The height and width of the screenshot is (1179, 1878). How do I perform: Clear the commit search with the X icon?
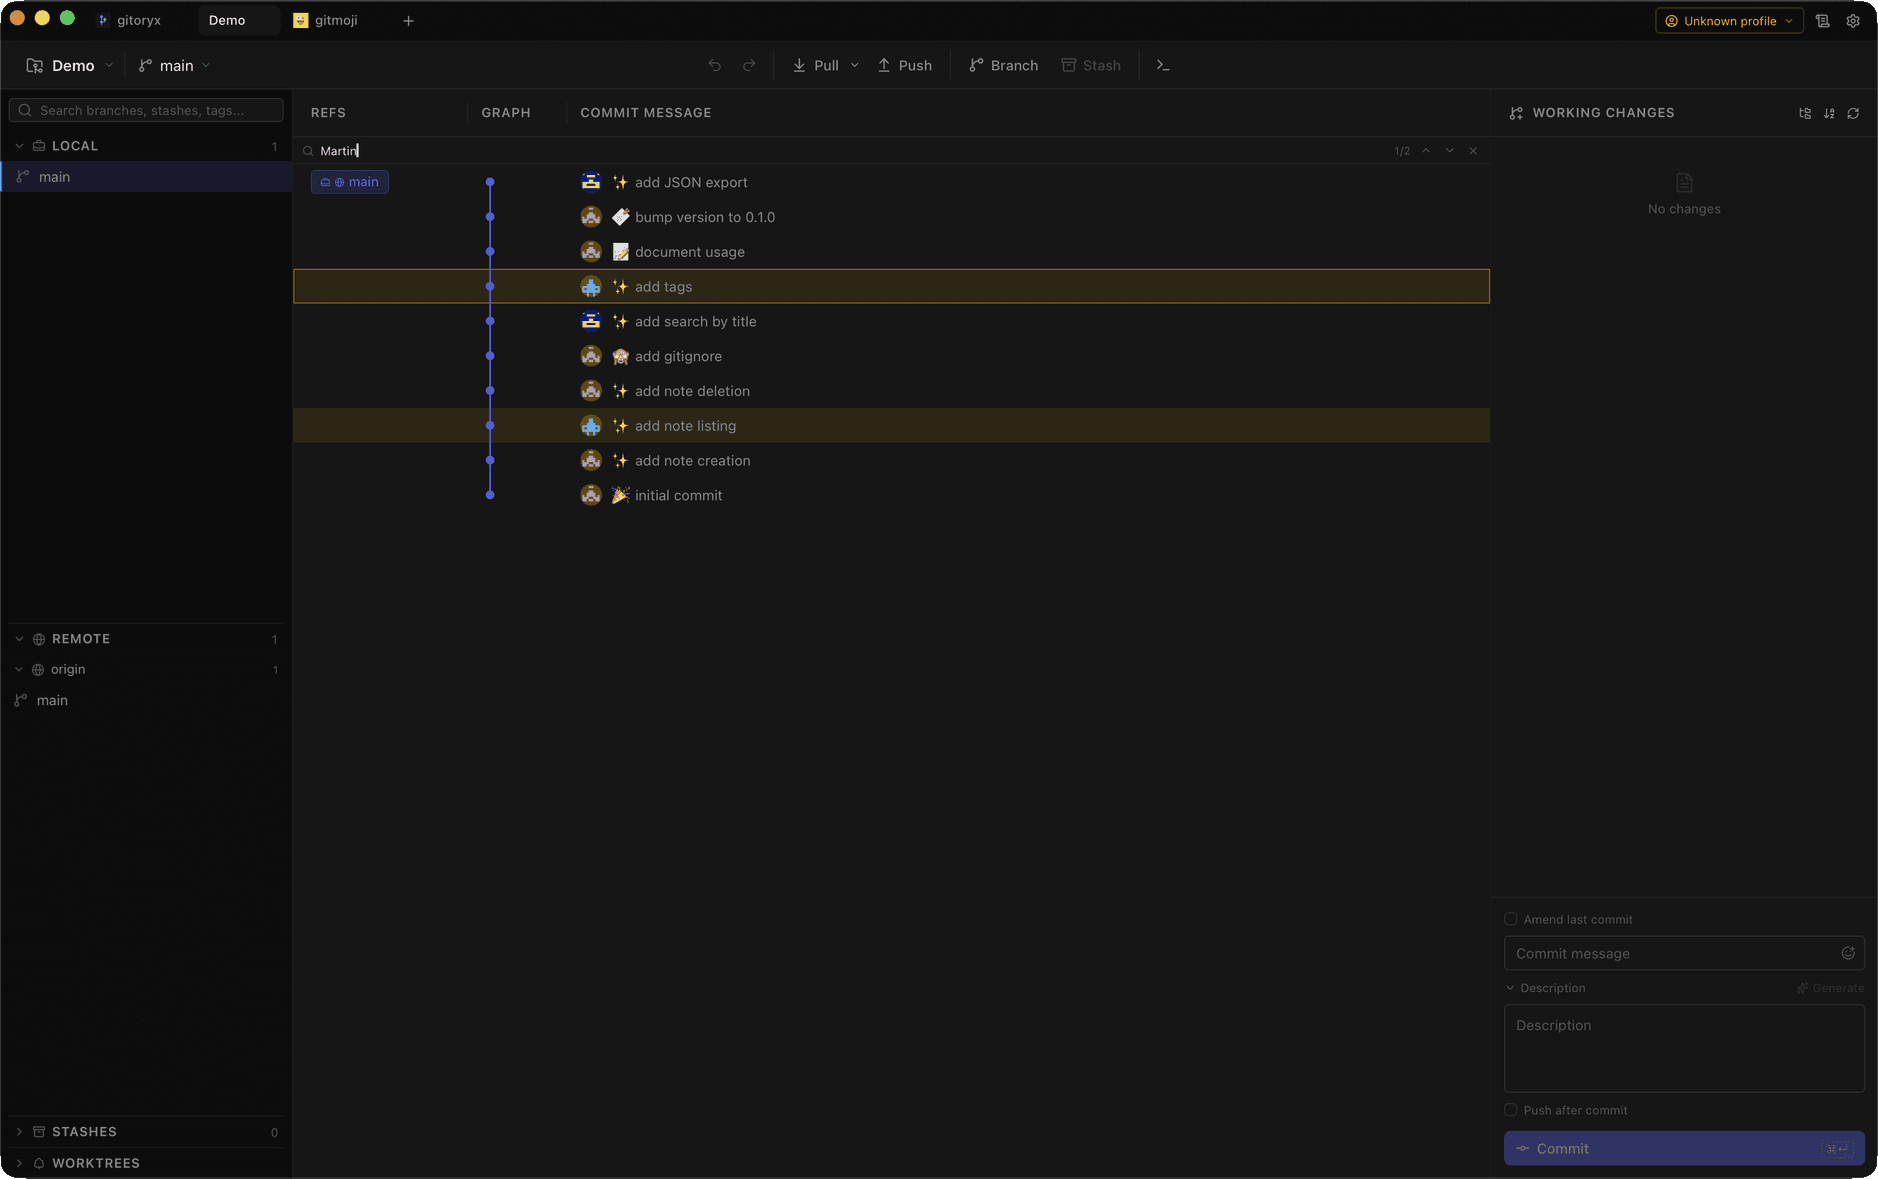1473,151
